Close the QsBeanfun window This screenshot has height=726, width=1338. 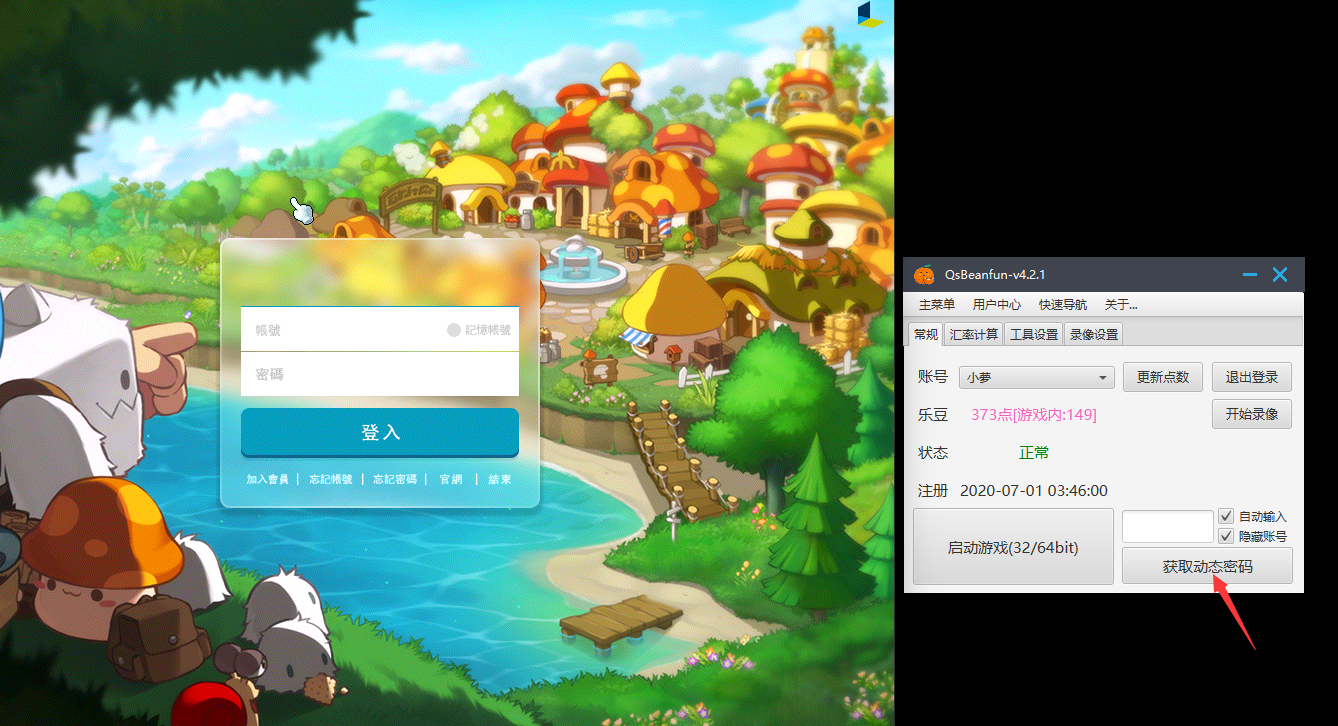(1279, 275)
